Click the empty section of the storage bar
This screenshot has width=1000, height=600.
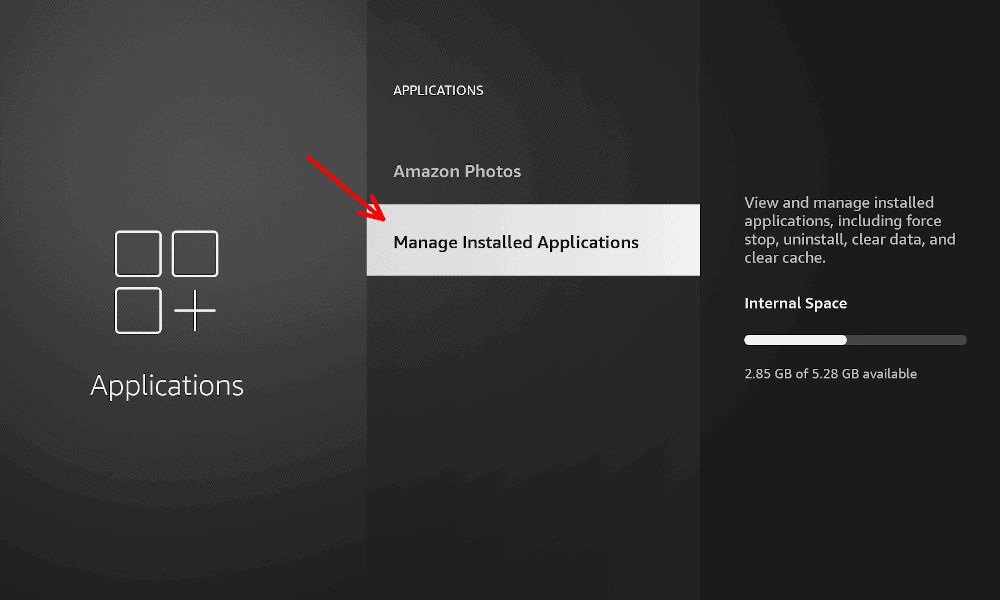coord(910,340)
